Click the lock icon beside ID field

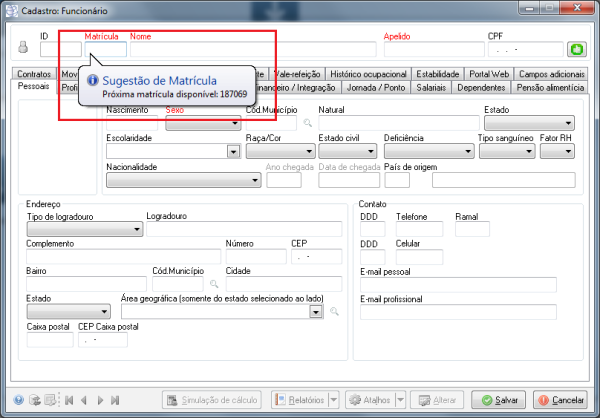[25, 48]
